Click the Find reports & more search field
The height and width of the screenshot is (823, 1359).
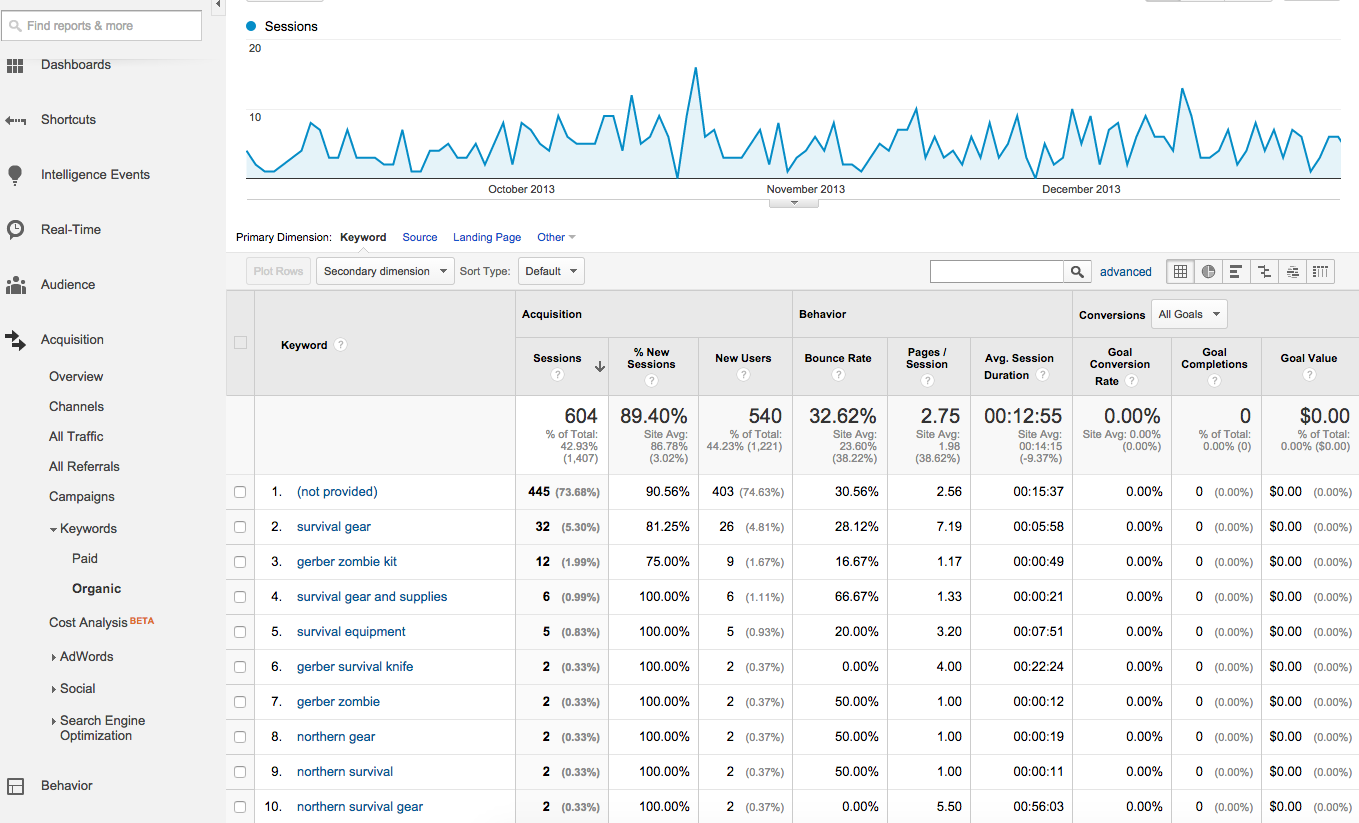tap(102, 26)
